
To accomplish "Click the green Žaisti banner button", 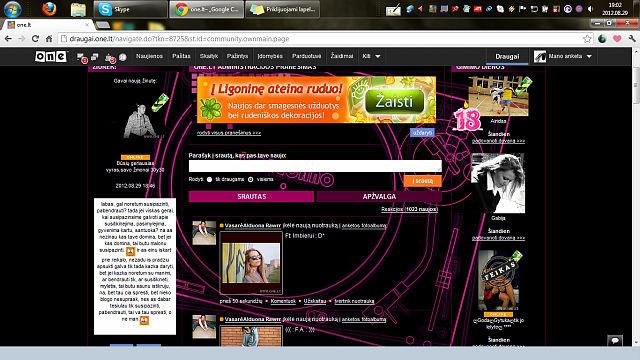I will 394,102.
